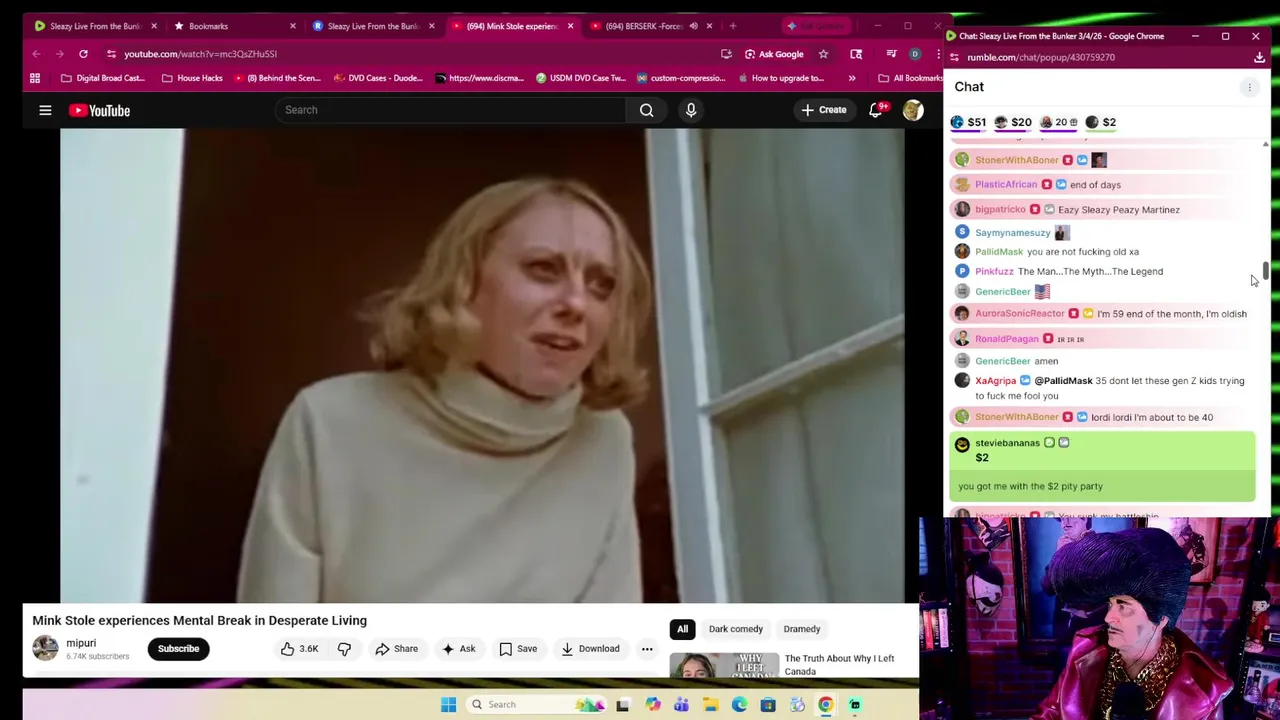Go to YouTube home via logo
1280x720 pixels.
[x=100, y=110]
